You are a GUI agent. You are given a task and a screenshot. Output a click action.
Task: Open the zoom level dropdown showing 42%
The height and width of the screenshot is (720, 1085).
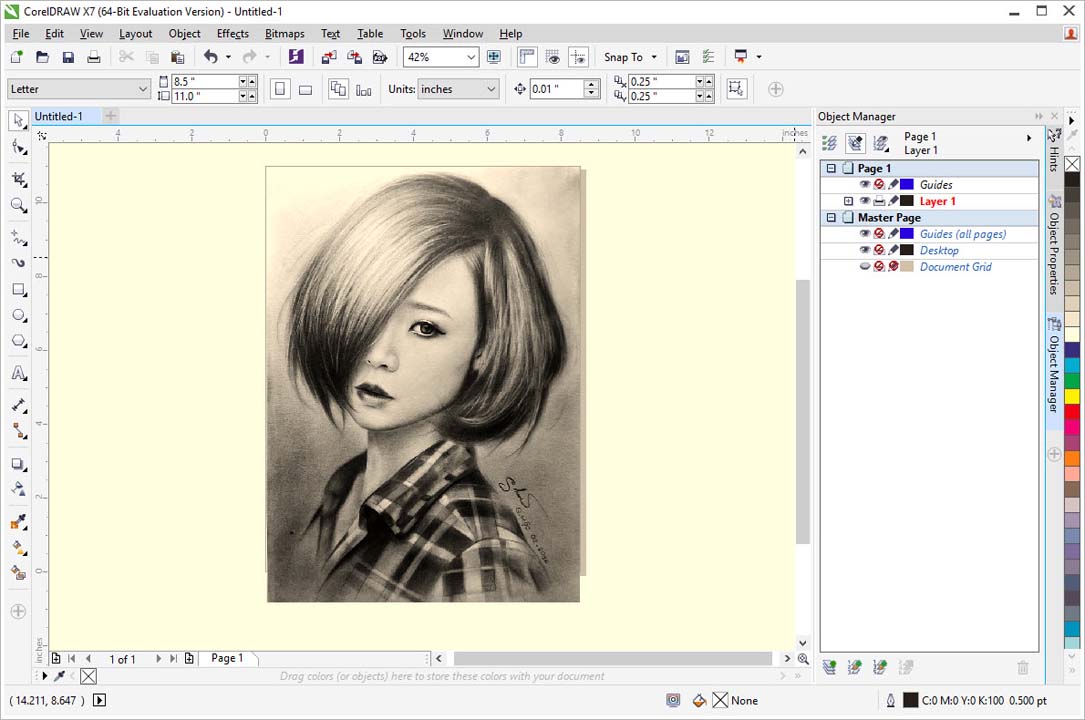pos(470,57)
